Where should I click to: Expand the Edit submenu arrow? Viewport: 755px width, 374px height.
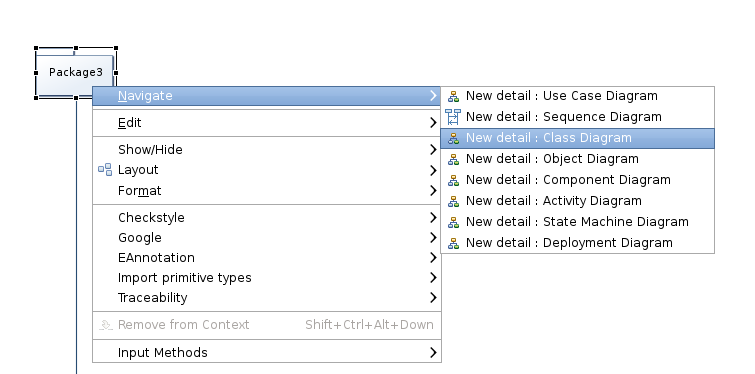click(433, 123)
